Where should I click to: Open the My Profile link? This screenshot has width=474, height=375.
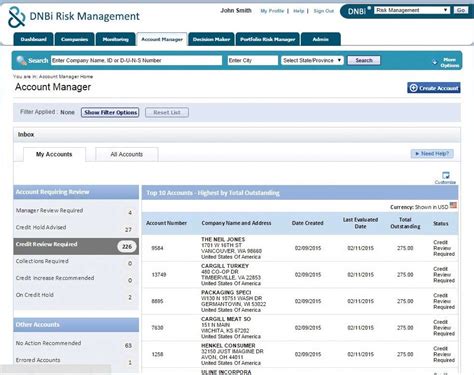point(272,11)
